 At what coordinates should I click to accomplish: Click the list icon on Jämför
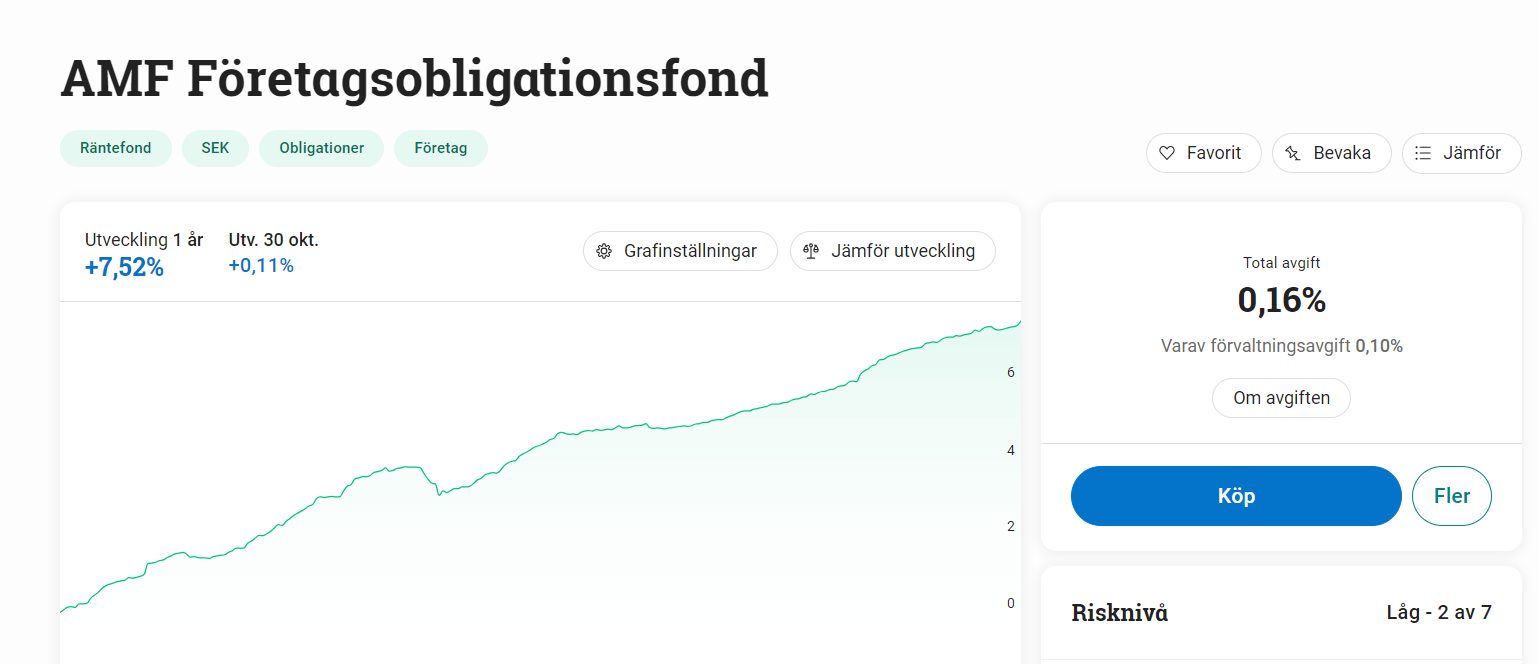[x=1423, y=153]
